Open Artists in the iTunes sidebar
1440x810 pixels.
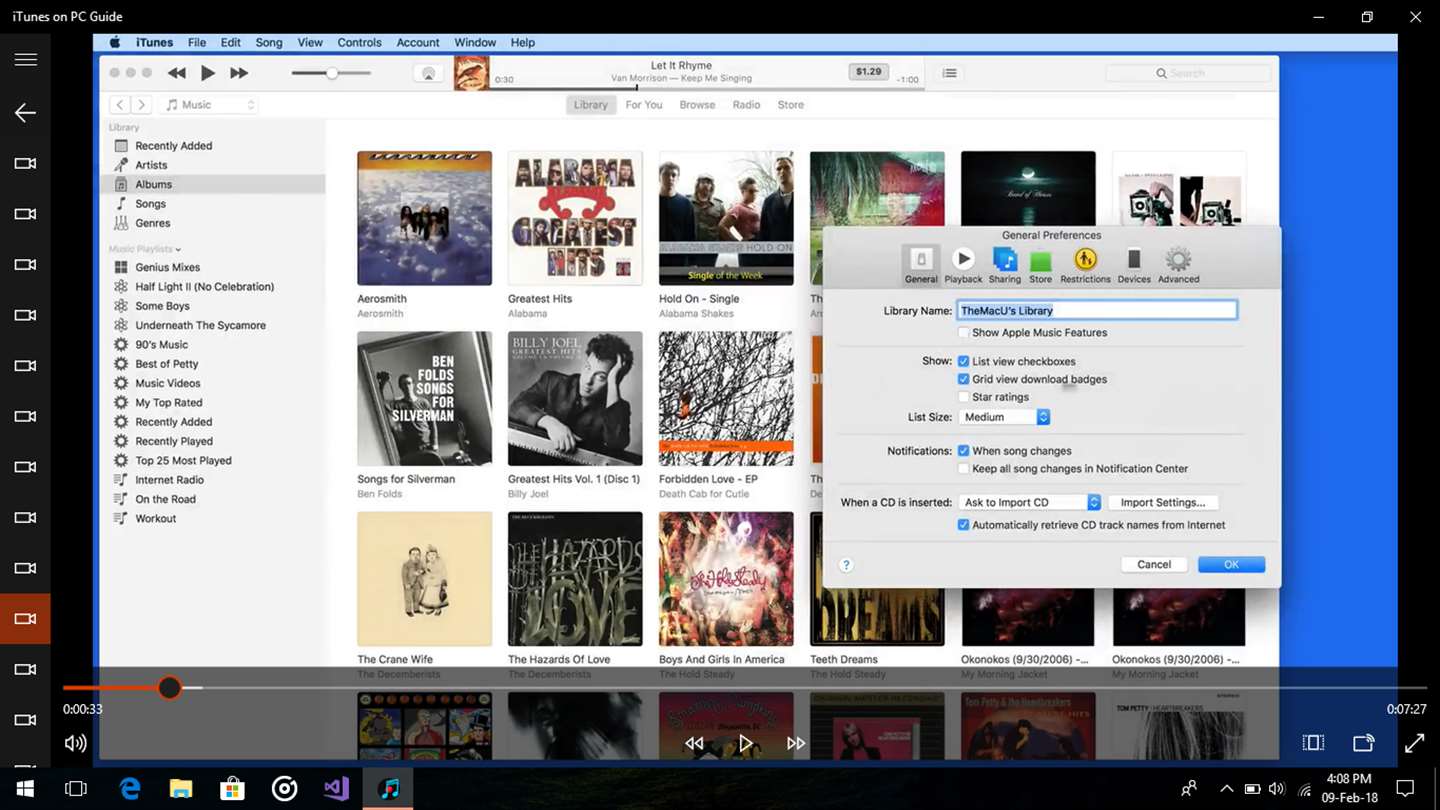(151, 165)
